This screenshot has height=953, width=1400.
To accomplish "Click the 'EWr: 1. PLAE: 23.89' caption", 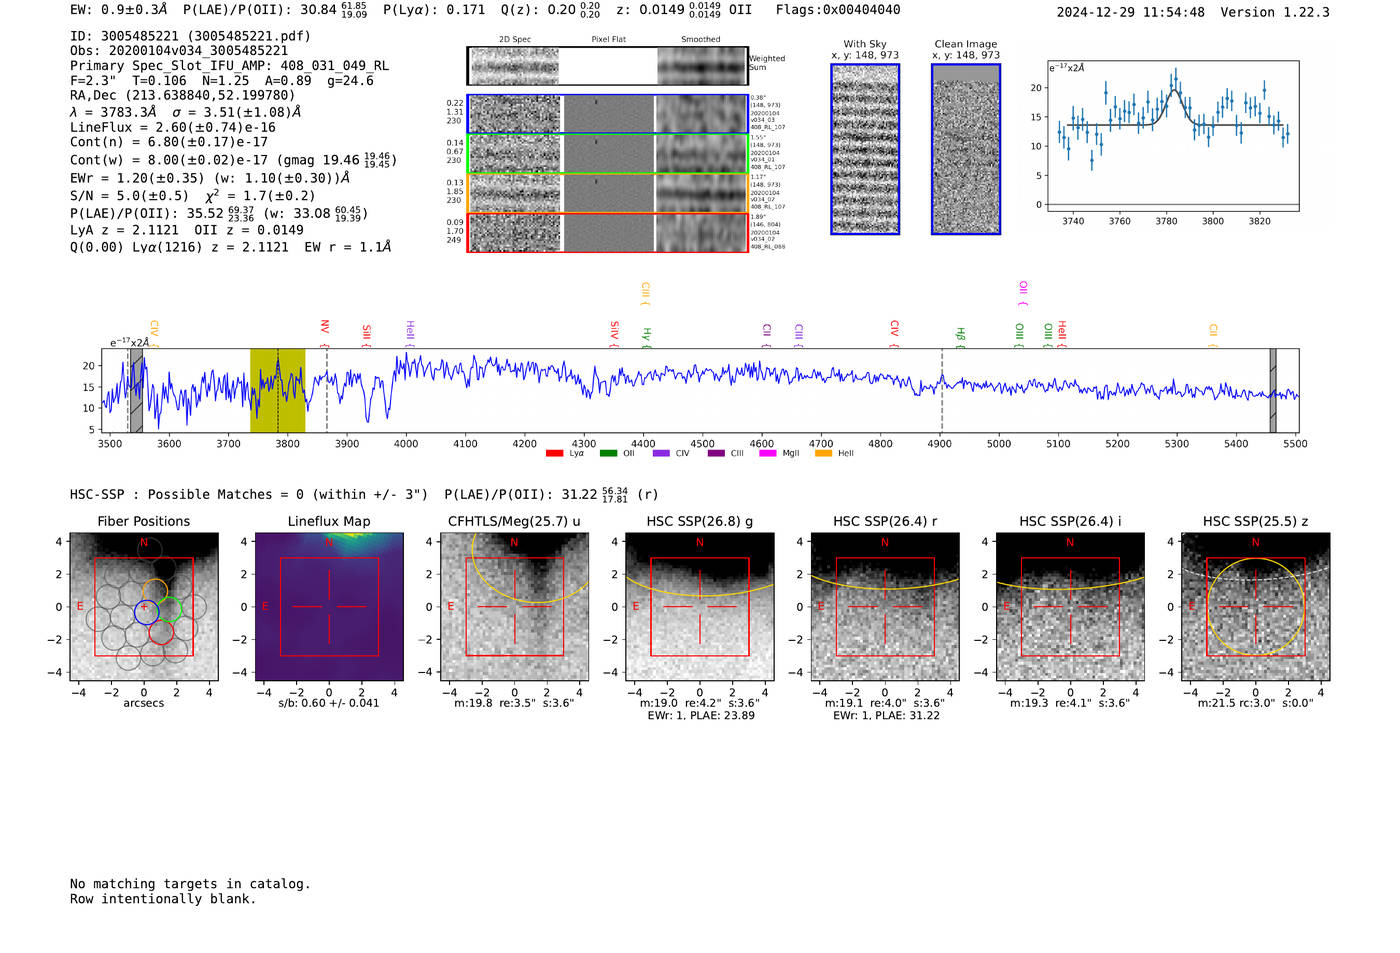I will tap(700, 715).
